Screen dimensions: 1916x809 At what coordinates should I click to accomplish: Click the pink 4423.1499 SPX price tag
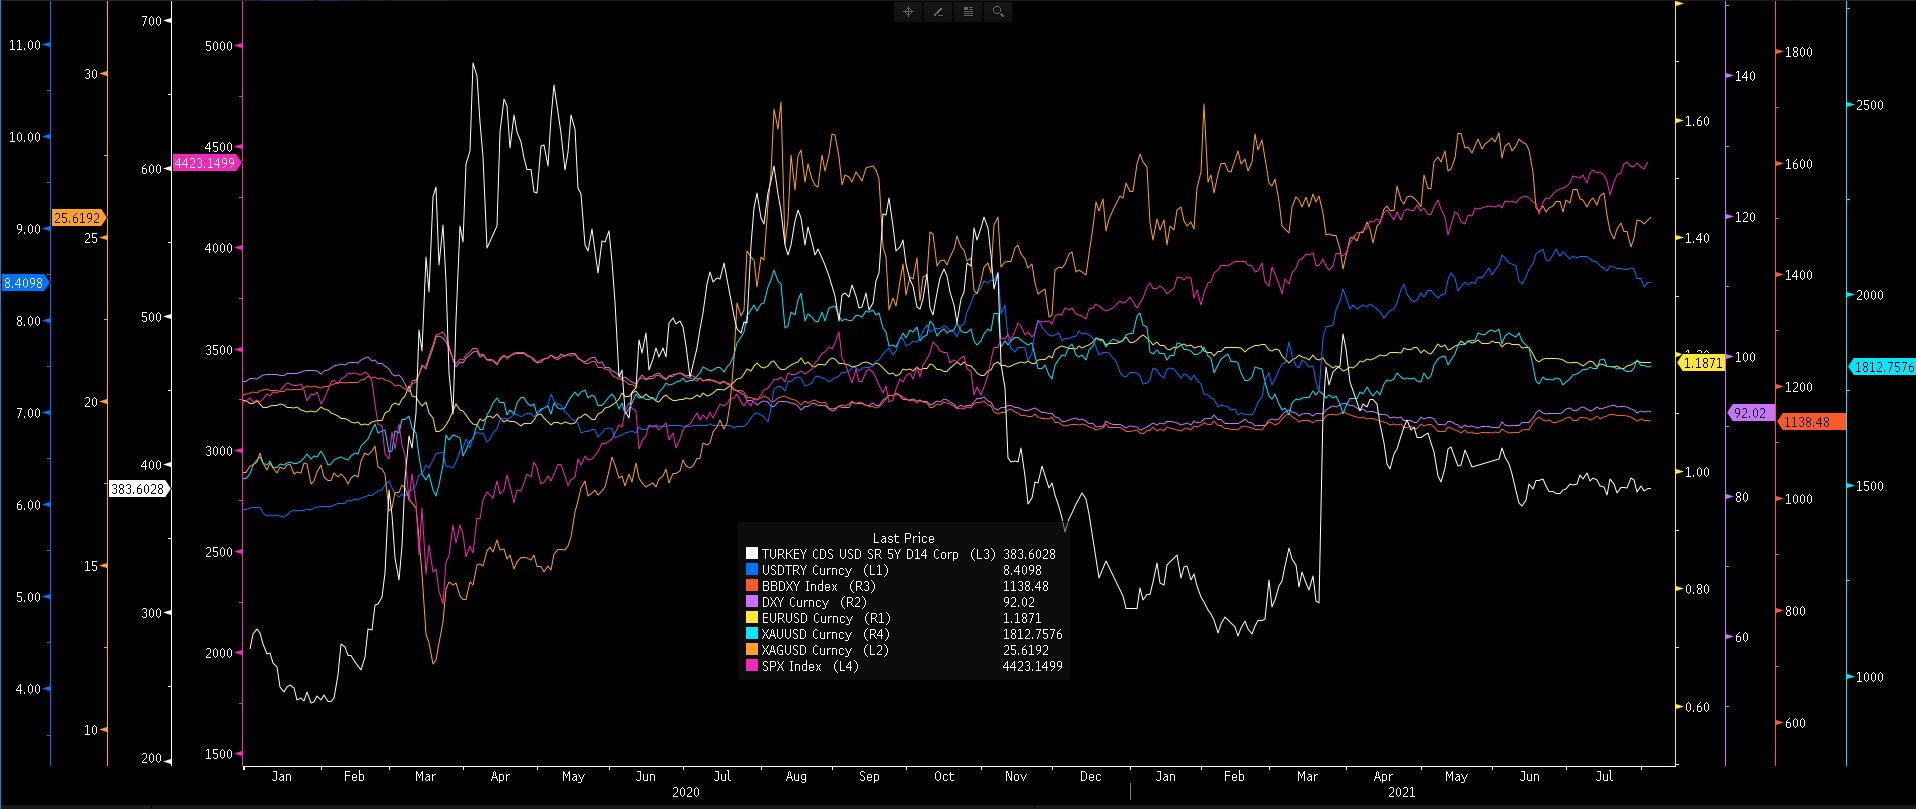coord(205,163)
